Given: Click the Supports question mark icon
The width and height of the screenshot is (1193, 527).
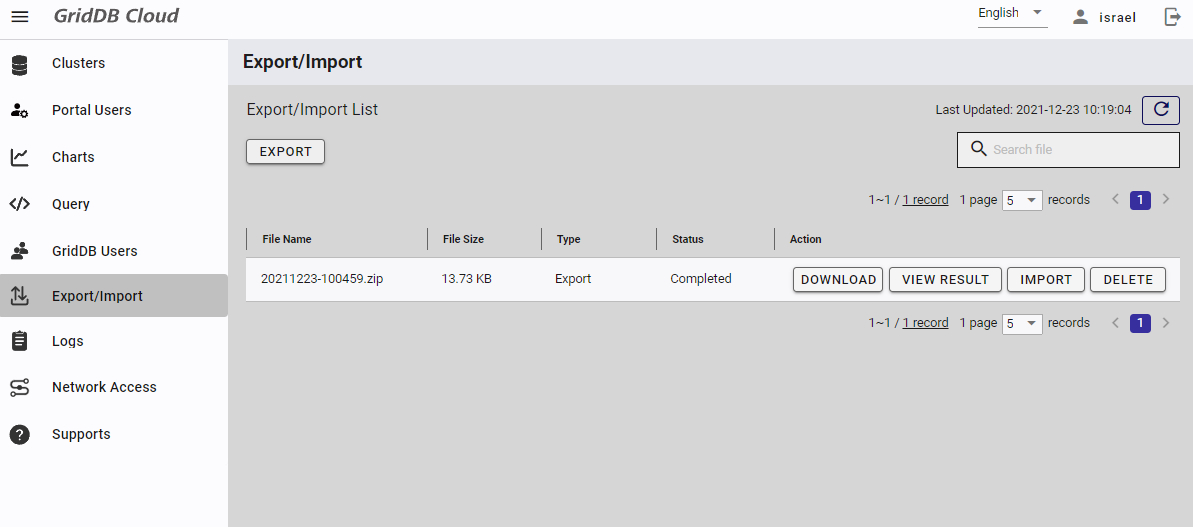Looking at the screenshot, I should [x=20, y=434].
